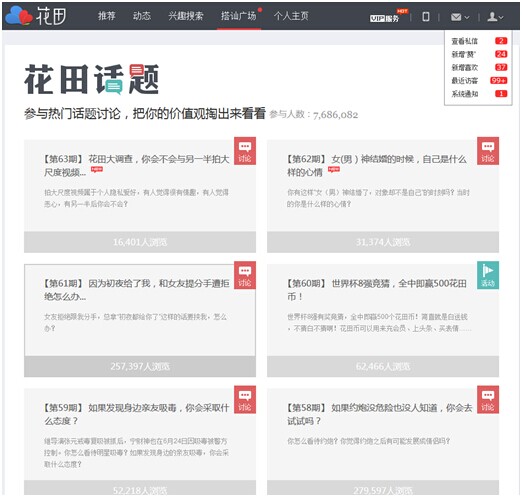The height and width of the screenshot is (497, 522).
Task: Click 62,466人浏览 view count bar
Action: [383, 366]
